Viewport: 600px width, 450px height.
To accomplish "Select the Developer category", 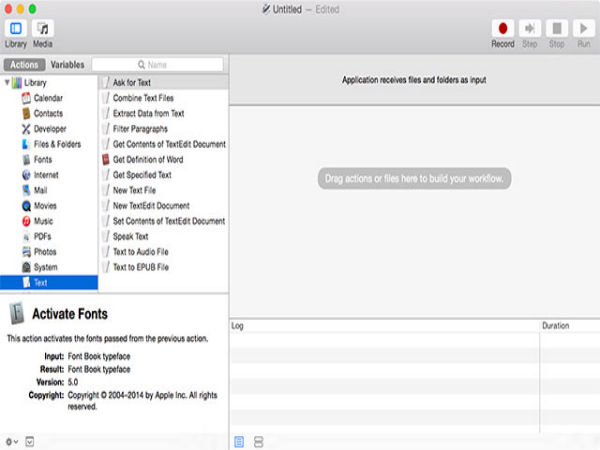I will 50,129.
